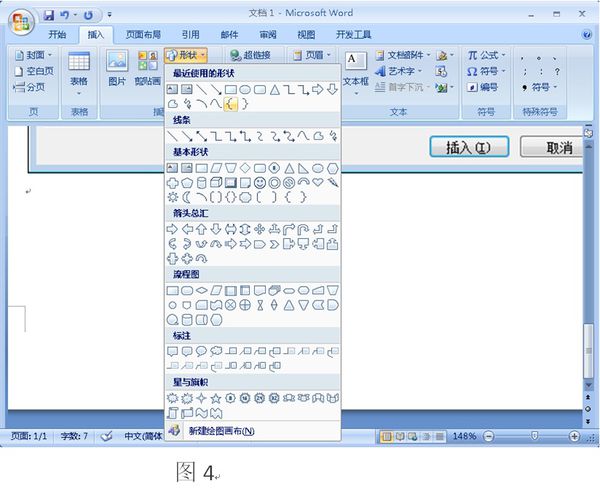Screen dimensions: 600x492
Task: Insert 编号 number symbol
Action: click(x=483, y=88)
